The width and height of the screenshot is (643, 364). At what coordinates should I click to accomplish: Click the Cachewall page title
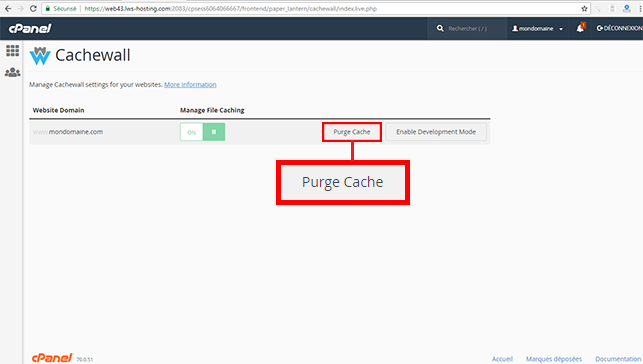(x=93, y=55)
